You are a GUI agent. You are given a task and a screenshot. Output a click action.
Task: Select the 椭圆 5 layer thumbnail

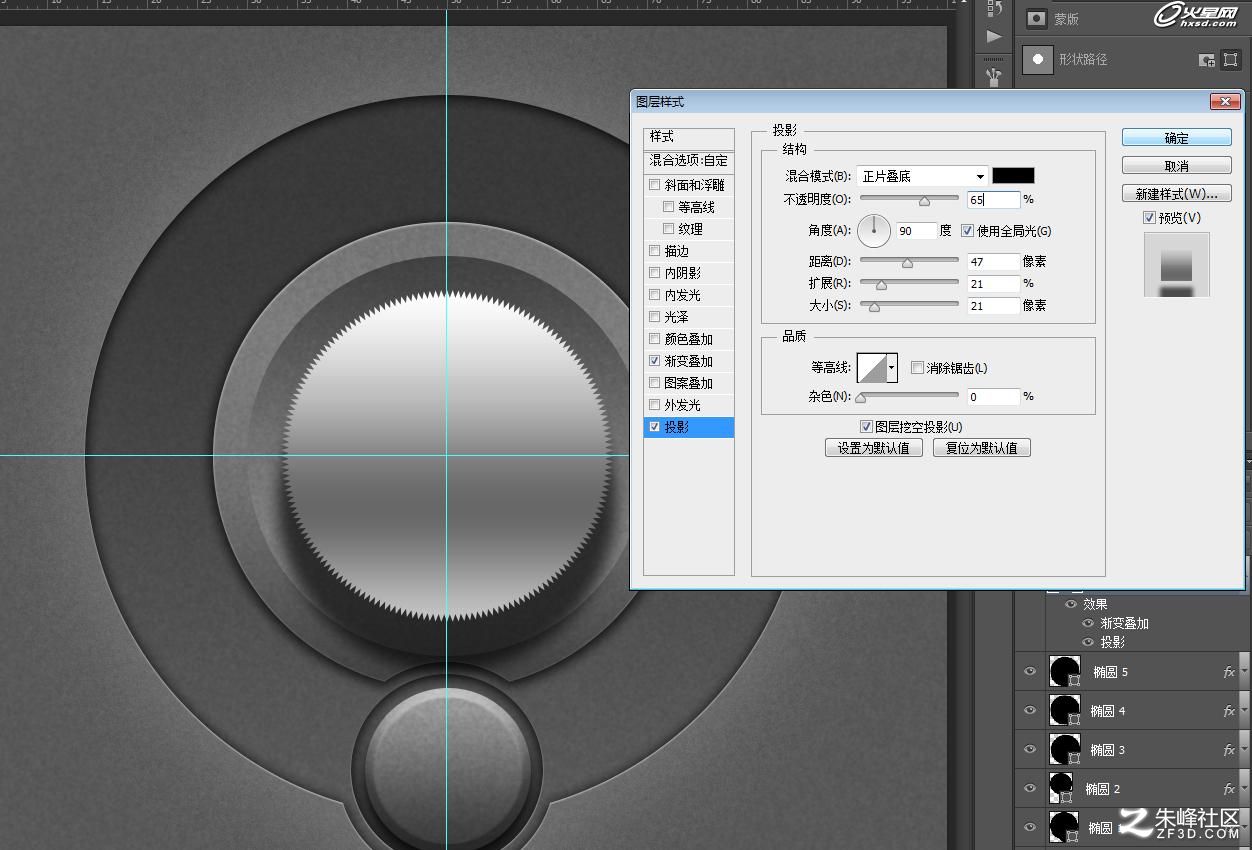coord(1064,672)
